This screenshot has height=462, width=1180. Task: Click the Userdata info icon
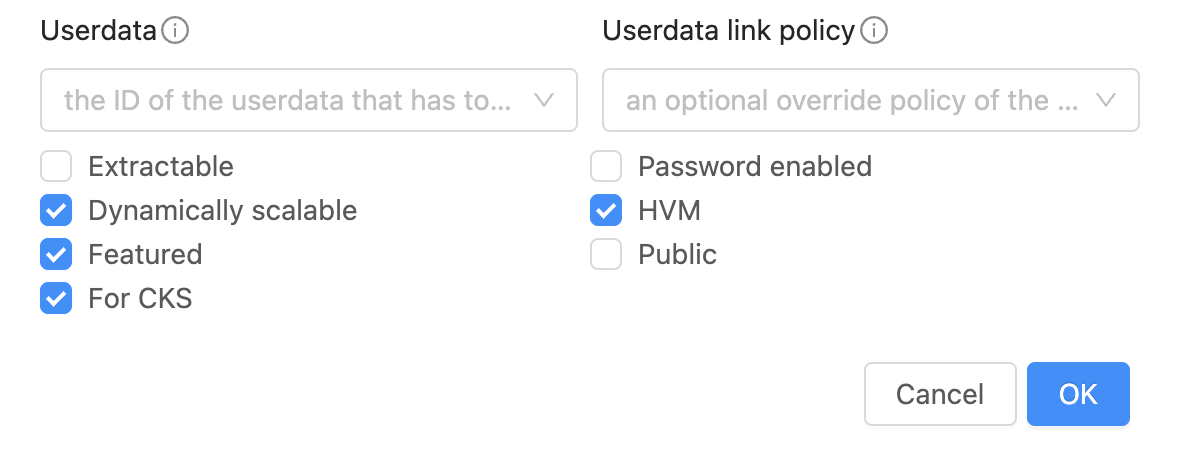(175, 31)
